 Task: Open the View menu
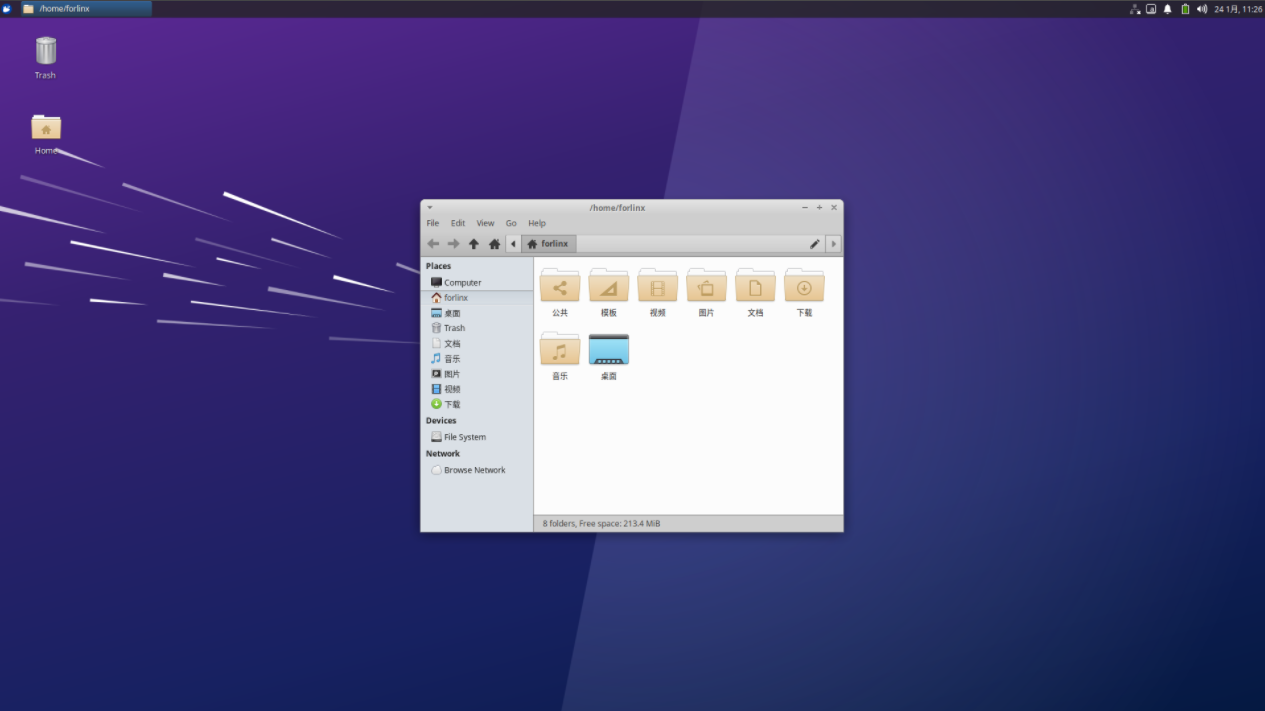coord(485,224)
